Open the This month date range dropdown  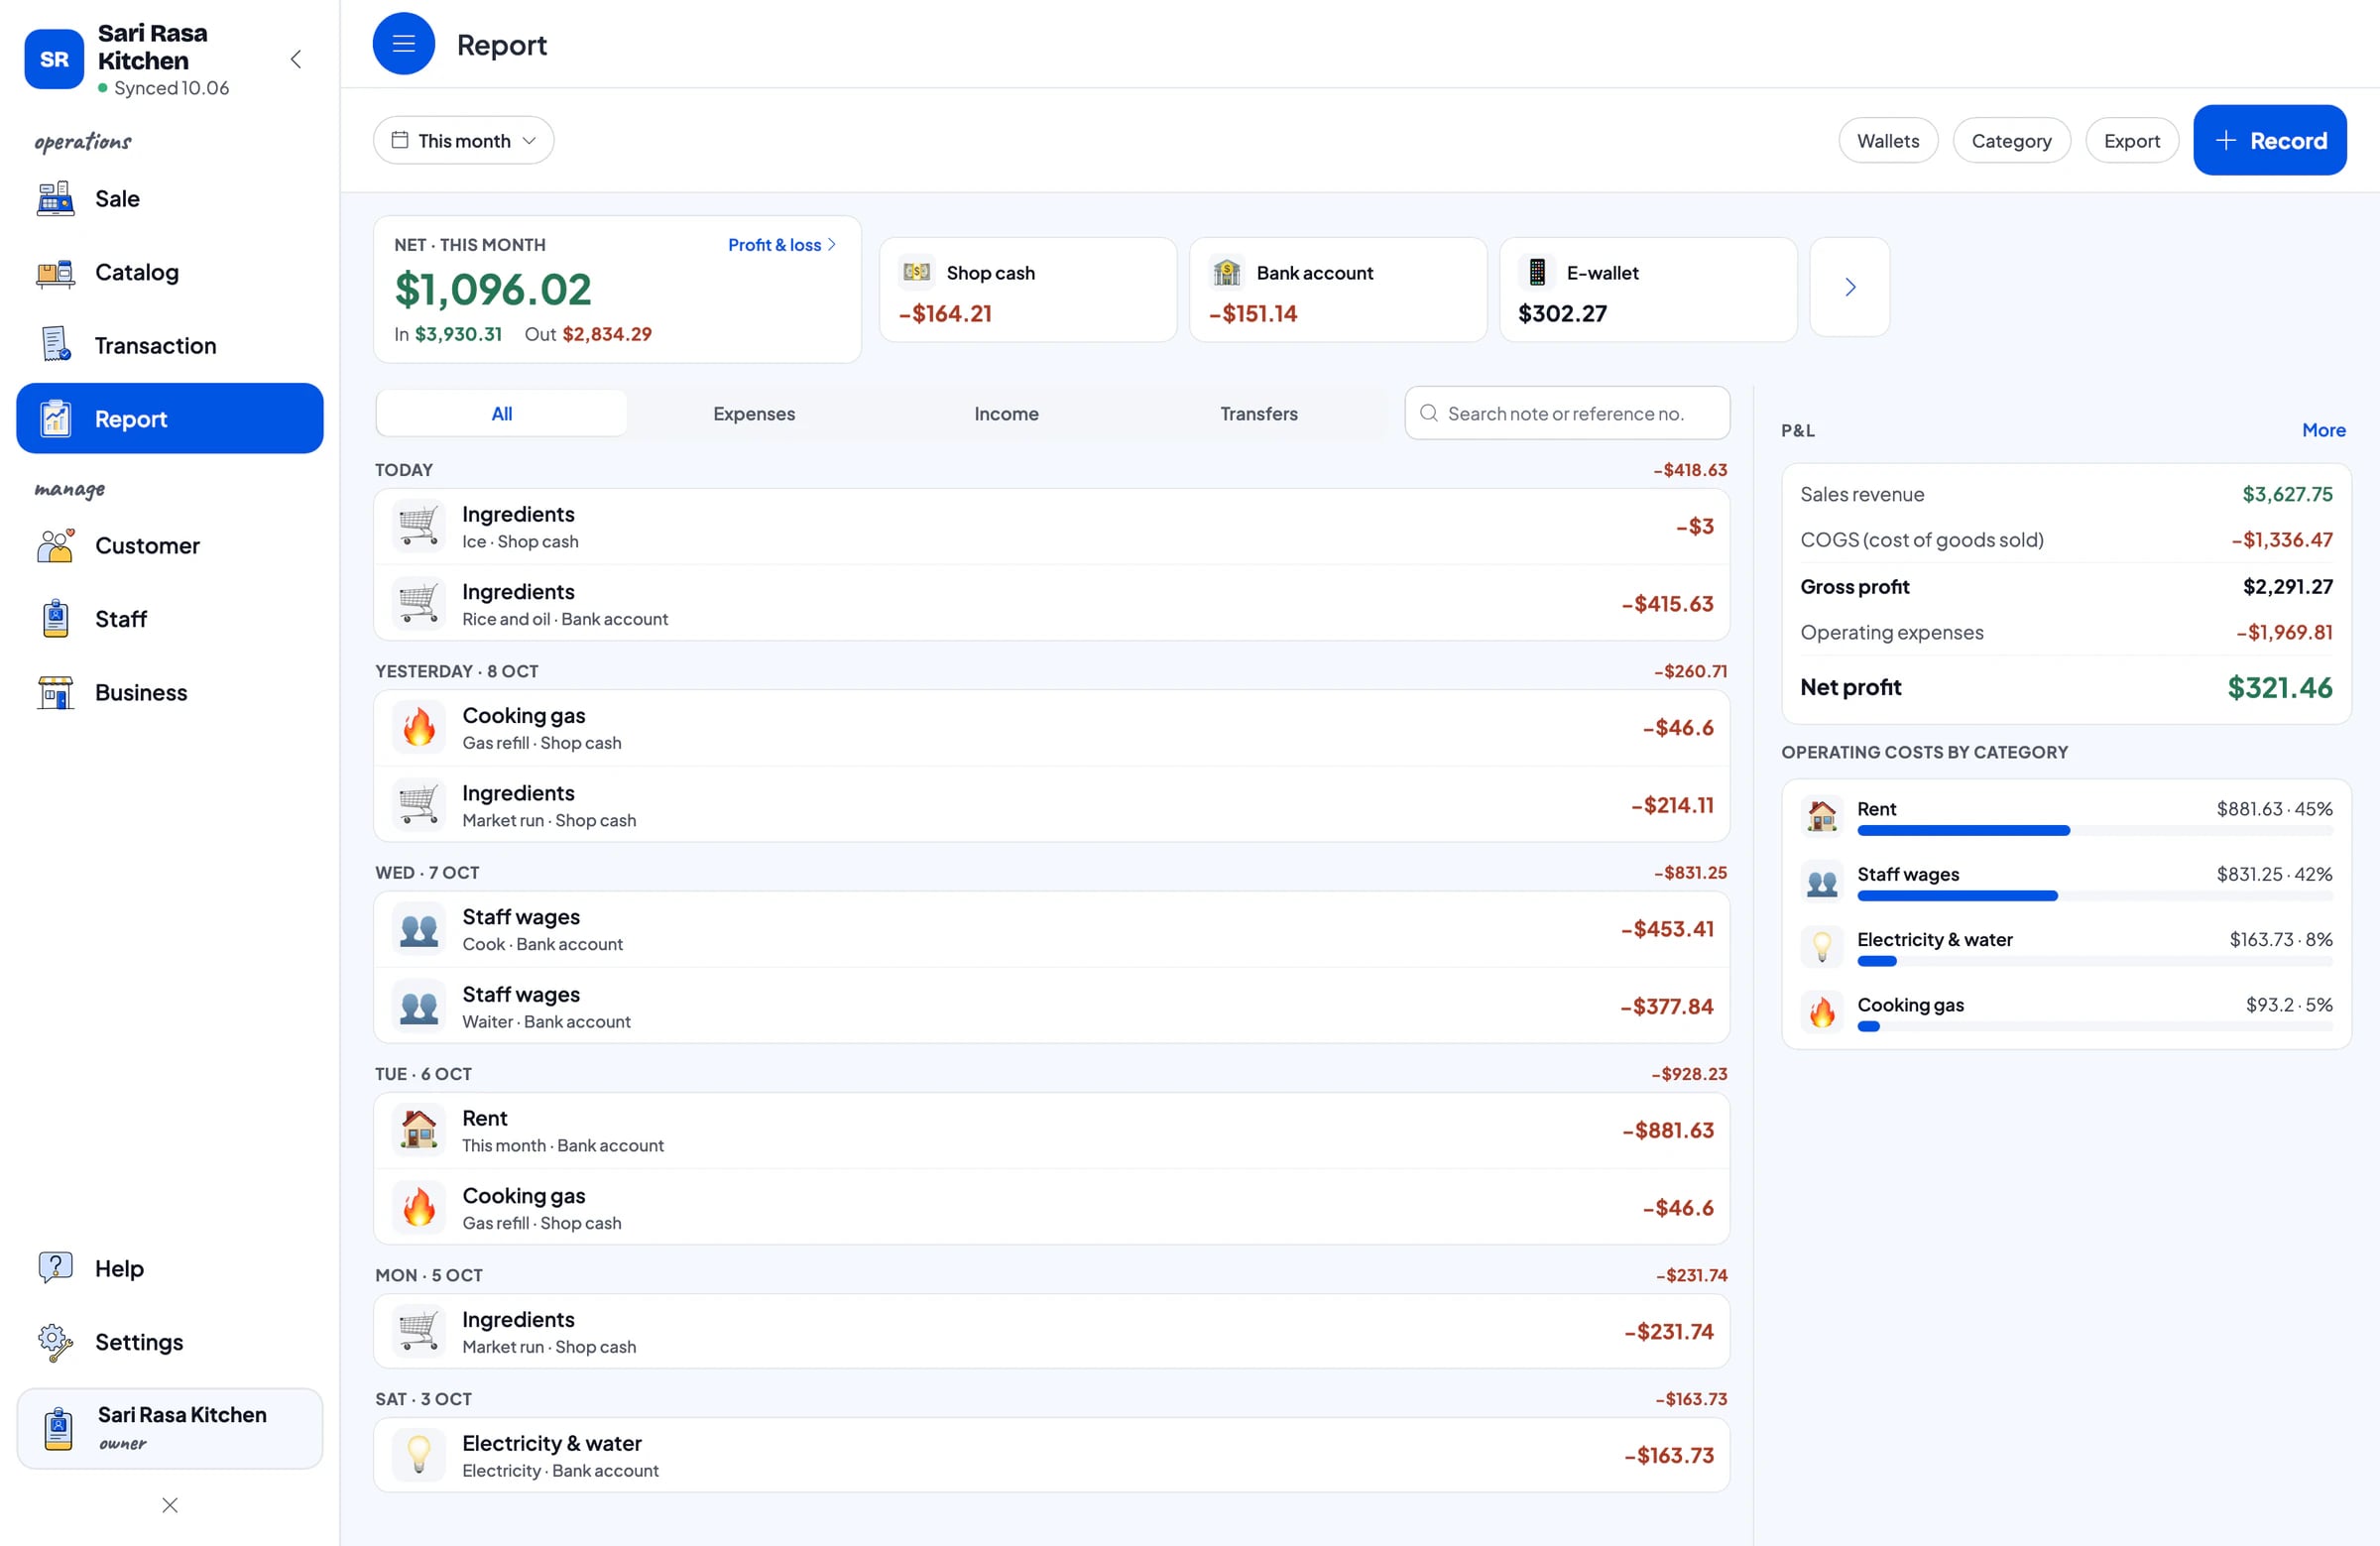(x=464, y=140)
